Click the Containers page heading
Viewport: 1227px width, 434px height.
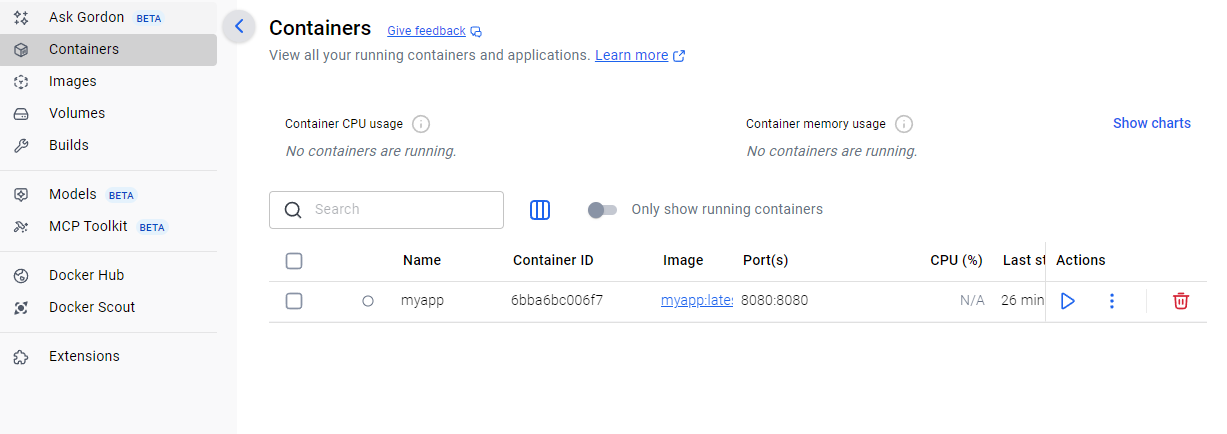pyautogui.click(x=320, y=28)
